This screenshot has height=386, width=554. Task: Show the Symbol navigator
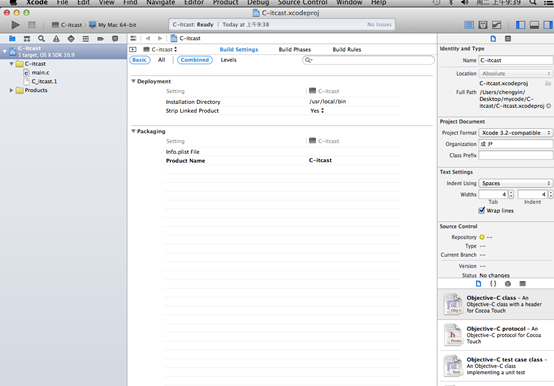click(x=27, y=38)
